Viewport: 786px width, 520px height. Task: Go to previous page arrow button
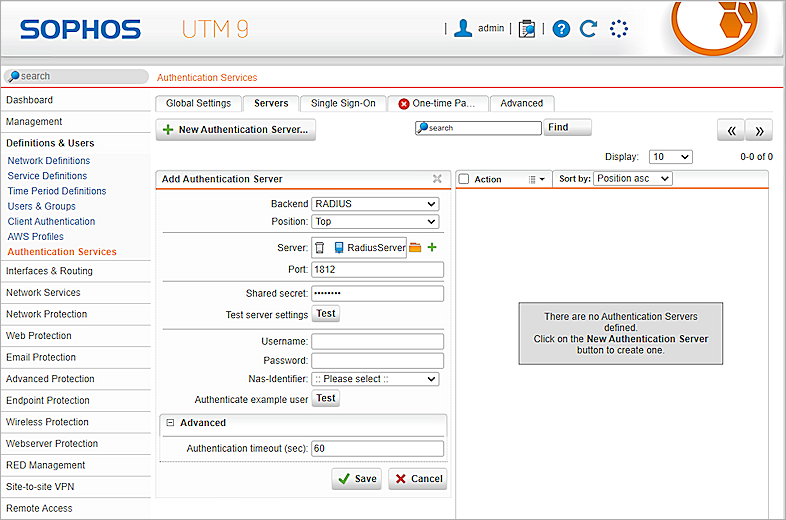pyautogui.click(x=731, y=130)
